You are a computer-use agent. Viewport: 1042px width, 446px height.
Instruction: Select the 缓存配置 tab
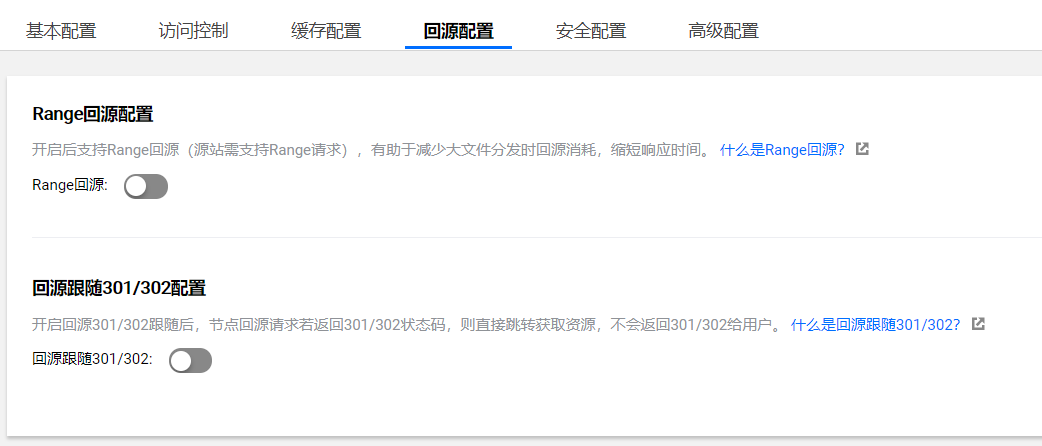point(326,31)
